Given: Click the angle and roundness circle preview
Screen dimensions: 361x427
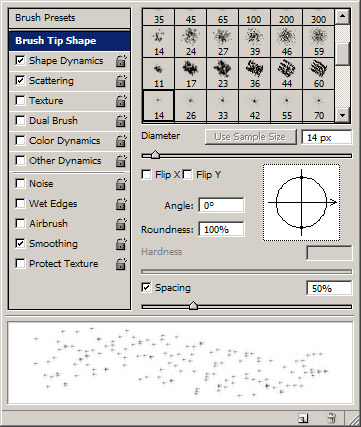Looking at the screenshot, I should coord(302,202).
